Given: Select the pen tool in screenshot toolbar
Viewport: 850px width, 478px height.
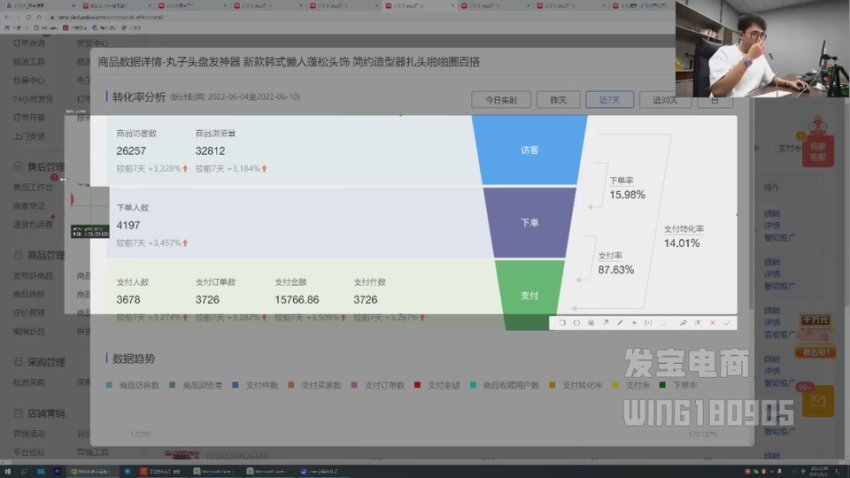Looking at the screenshot, I should pyautogui.click(x=620, y=323).
